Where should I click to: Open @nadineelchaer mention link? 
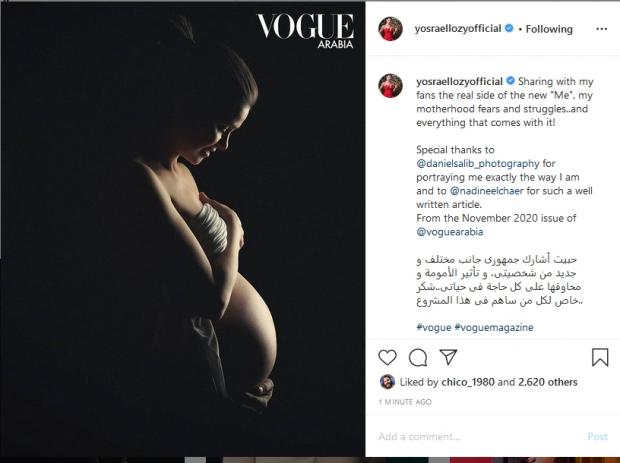(487, 191)
